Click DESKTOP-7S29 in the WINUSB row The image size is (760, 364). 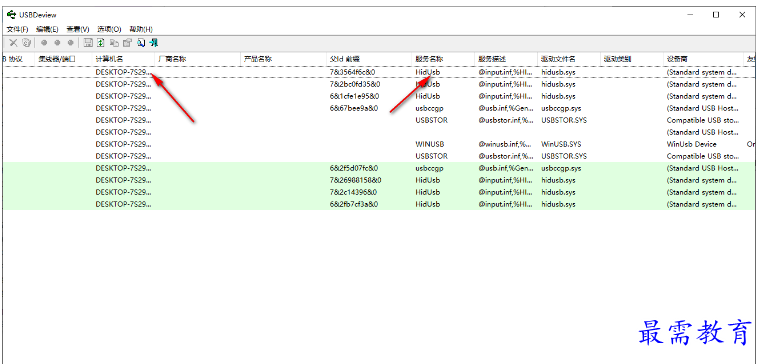124,144
